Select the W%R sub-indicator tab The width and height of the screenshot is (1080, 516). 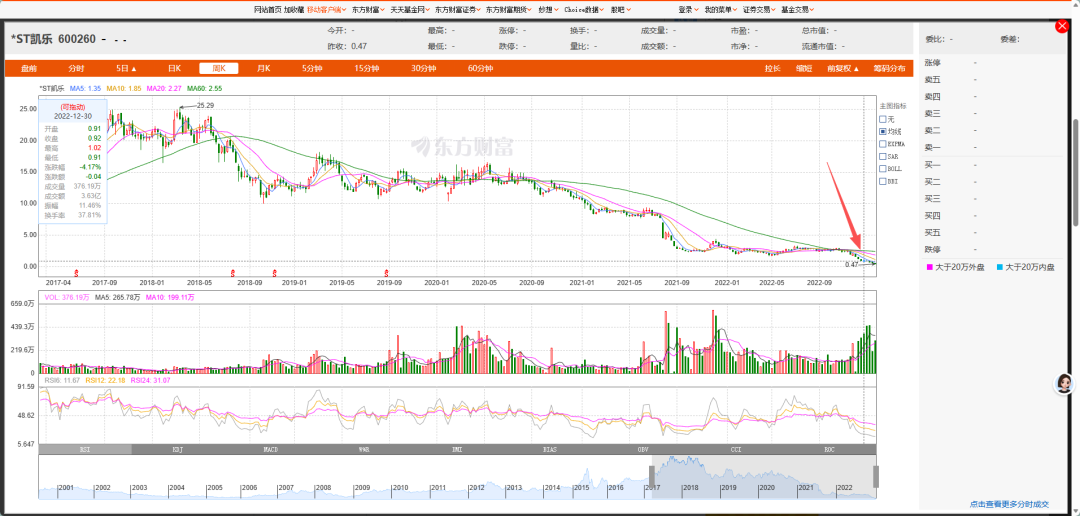pos(364,449)
